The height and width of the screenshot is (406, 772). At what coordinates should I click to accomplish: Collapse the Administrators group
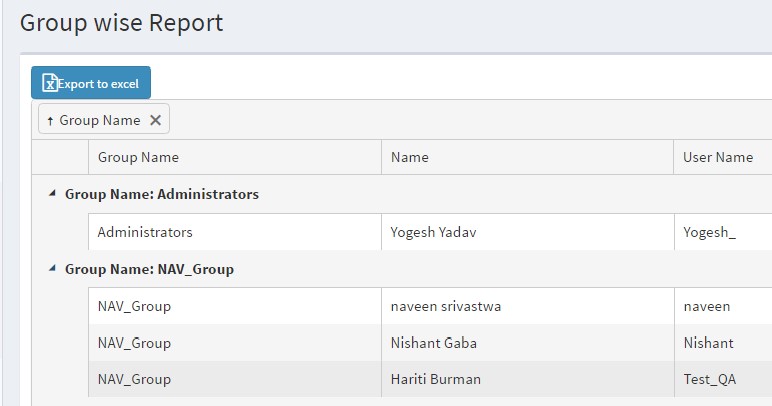click(x=52, y=194)
